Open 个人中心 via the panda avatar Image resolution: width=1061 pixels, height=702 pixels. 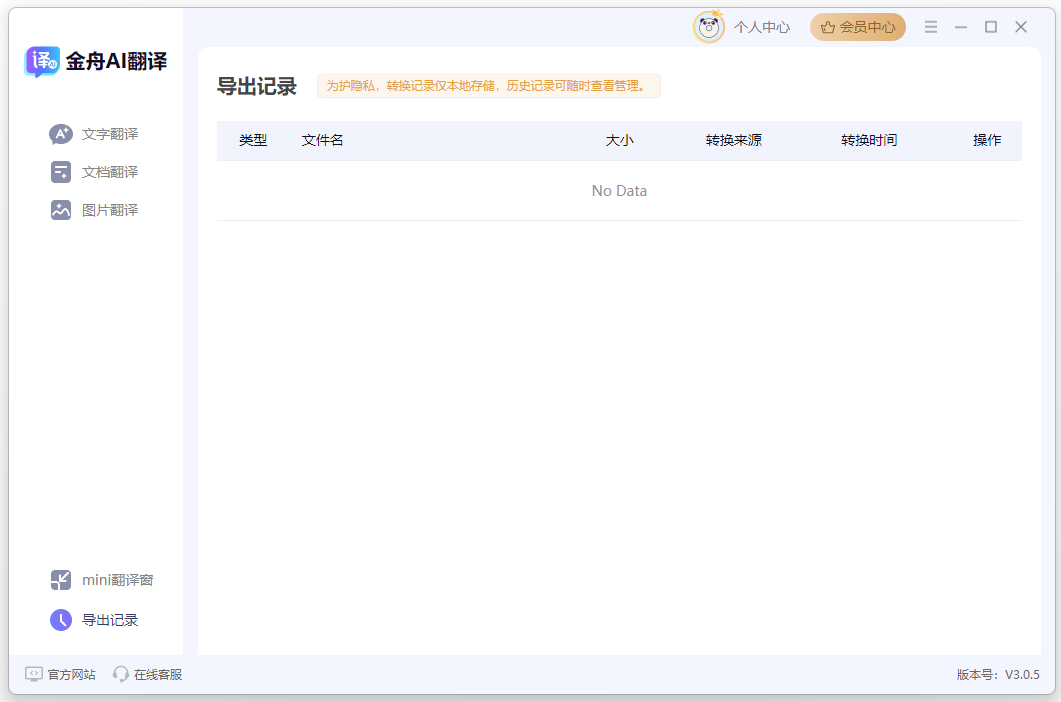tap(708, 27)
